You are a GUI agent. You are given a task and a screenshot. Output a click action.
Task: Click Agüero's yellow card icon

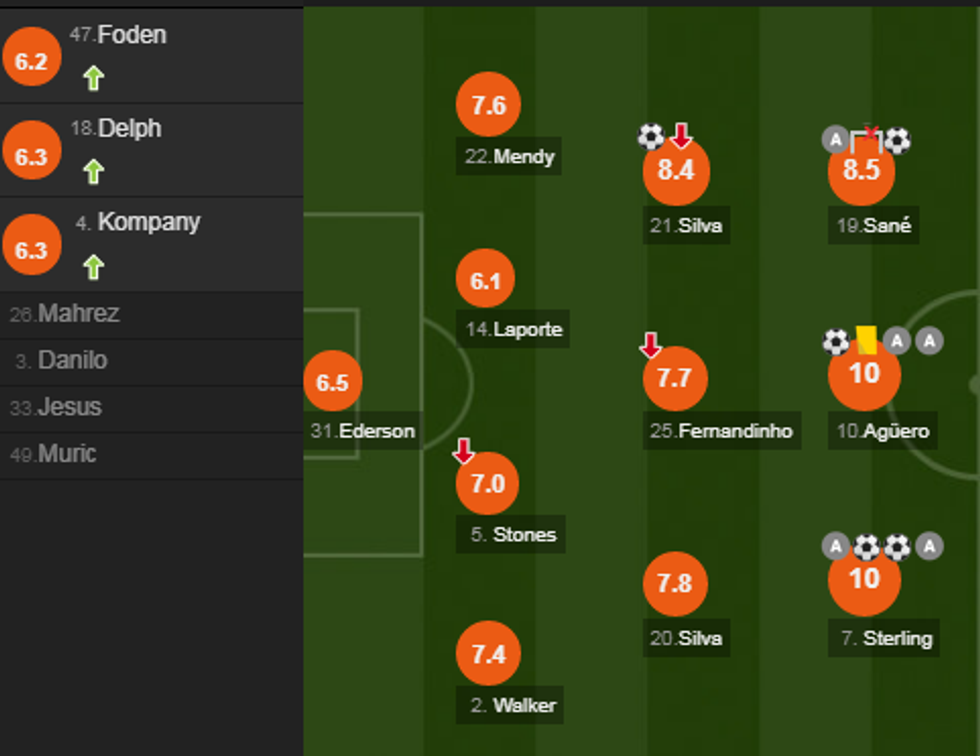click(866, 340)
